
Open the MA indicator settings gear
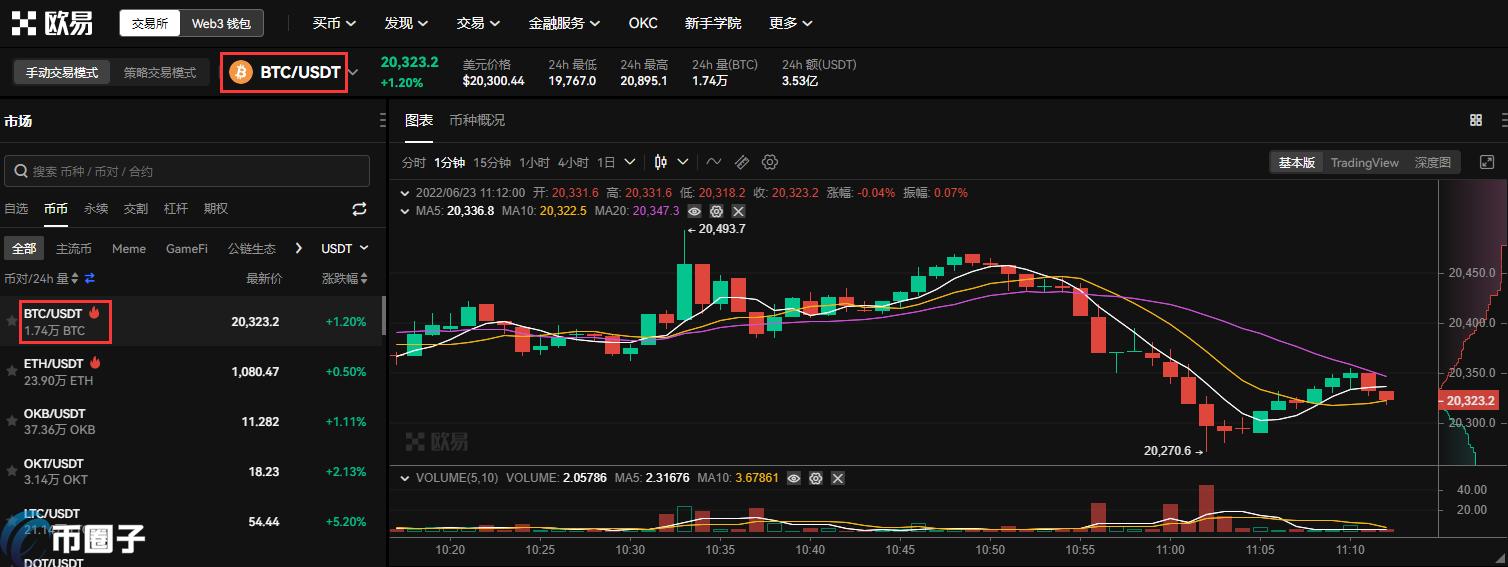[716, 211]
